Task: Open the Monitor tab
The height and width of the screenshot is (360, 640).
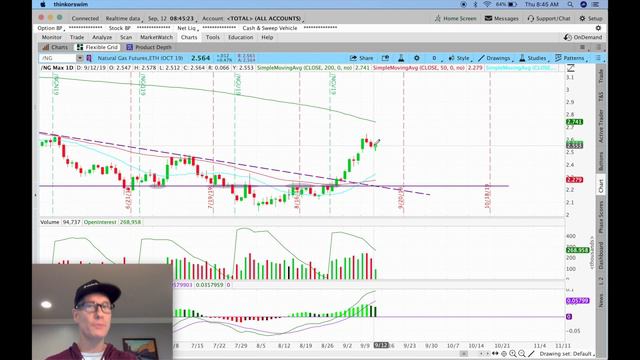Action: pos(51,37)
